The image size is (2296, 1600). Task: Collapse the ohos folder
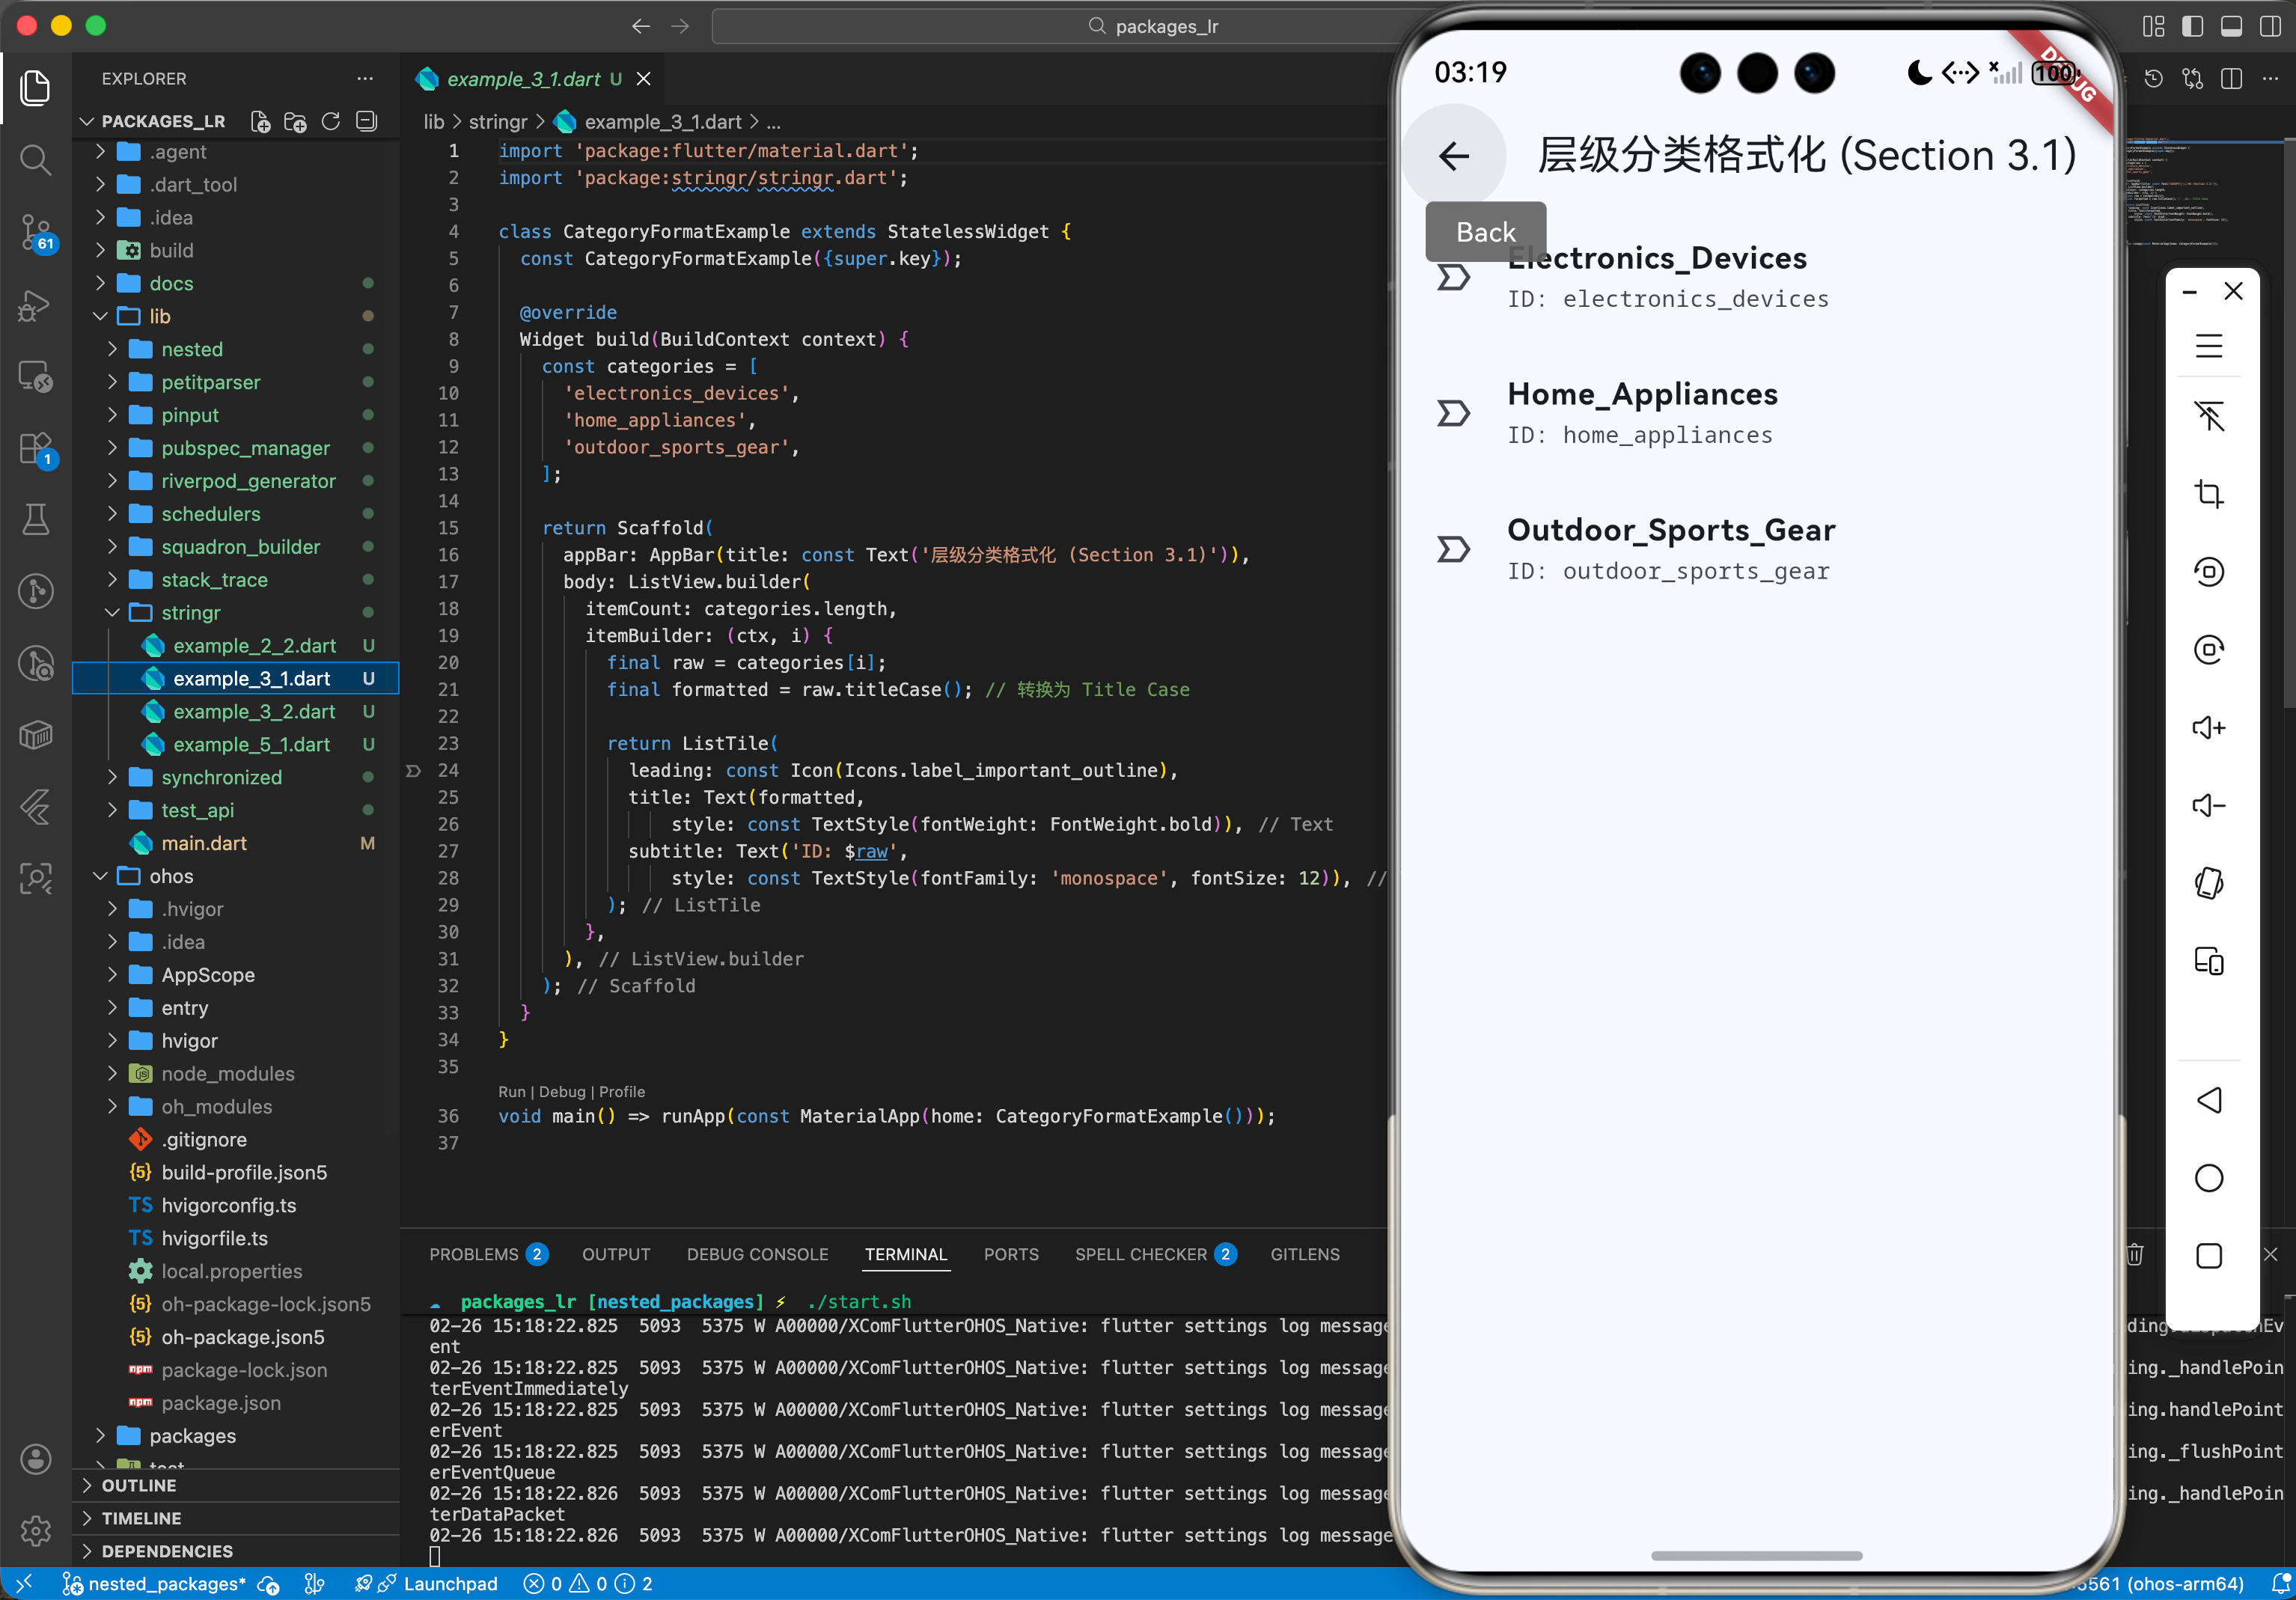pyautogui.click(x=171, y=876)
